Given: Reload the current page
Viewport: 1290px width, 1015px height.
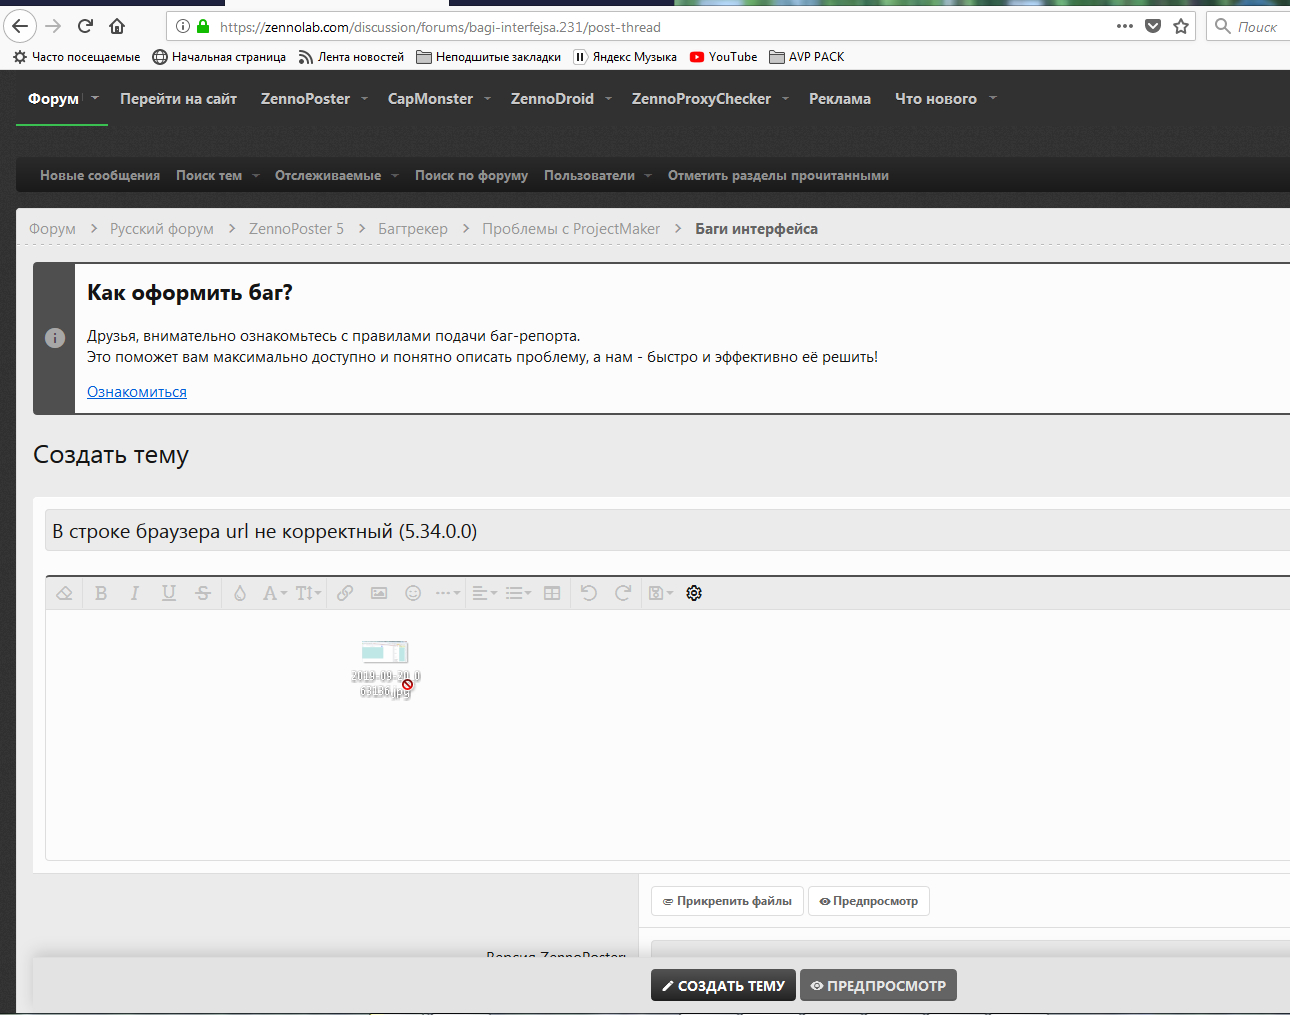Looking at the screenshot, I should (85, 26).
